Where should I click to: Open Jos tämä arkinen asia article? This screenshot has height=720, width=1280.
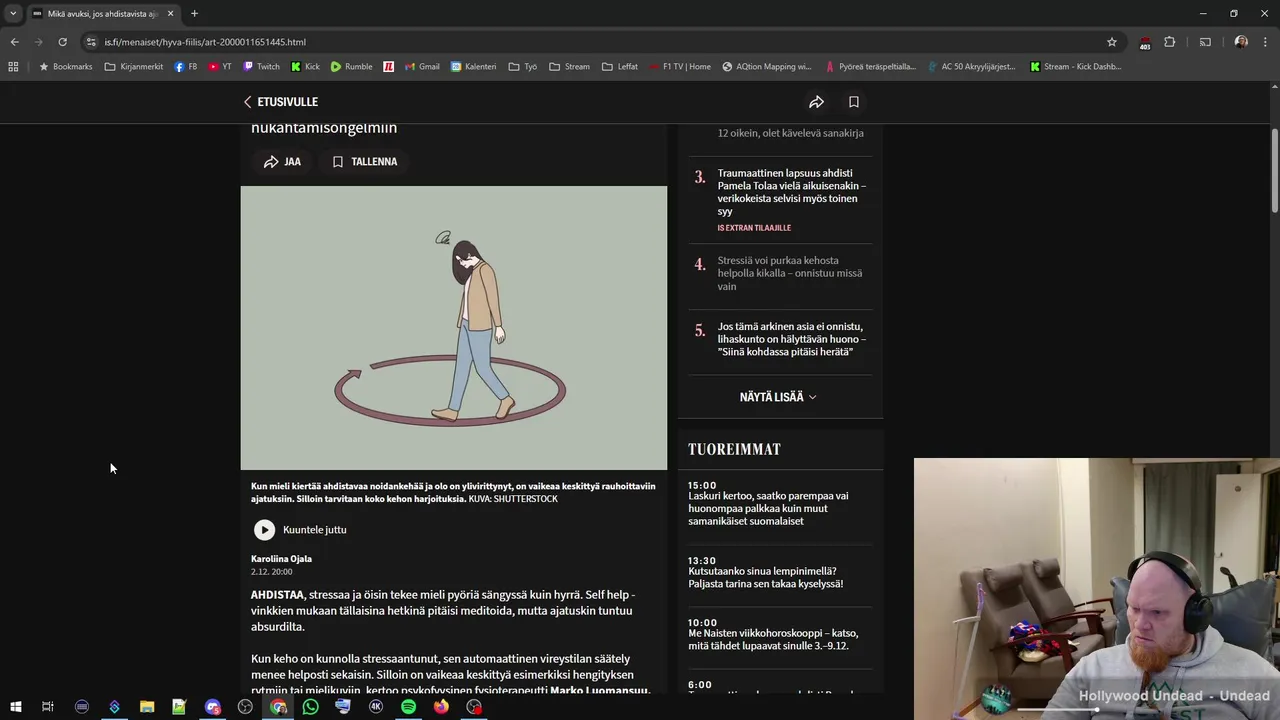click(x=791, y=339)
